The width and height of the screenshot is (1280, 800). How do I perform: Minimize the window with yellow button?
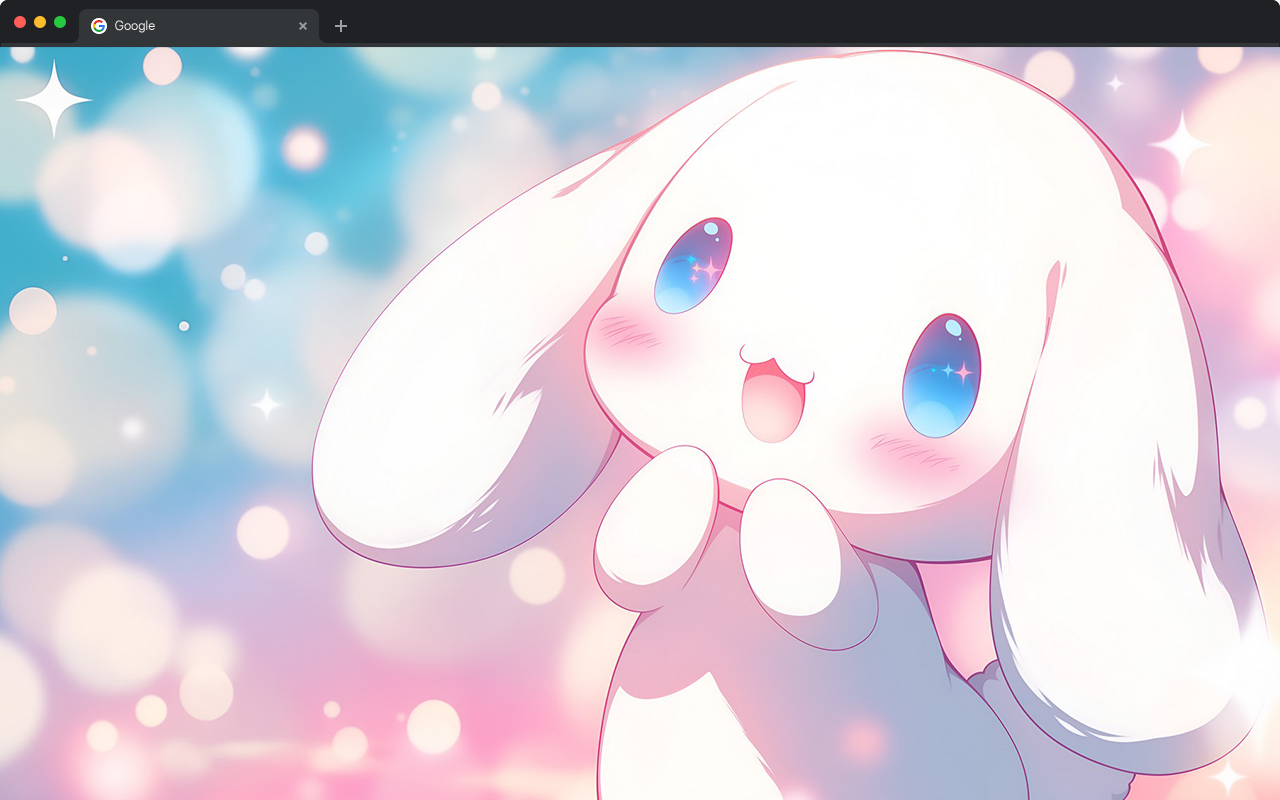[40, 22]
